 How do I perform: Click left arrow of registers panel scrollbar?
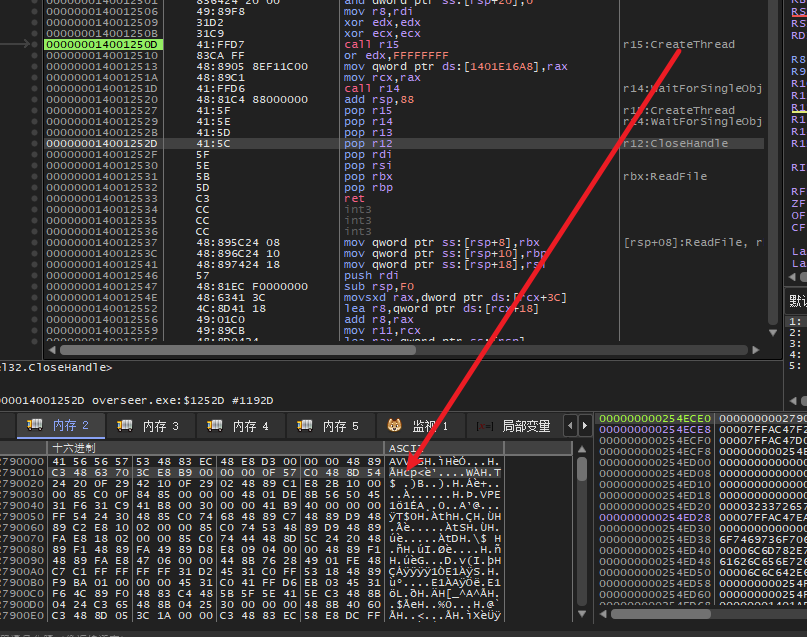[793, 277]
